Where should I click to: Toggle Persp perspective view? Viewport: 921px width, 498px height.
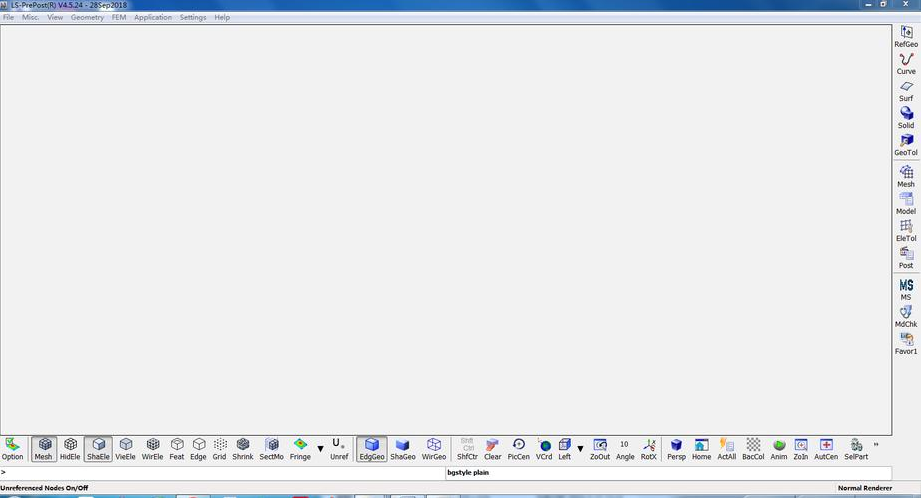coord(677,449)
